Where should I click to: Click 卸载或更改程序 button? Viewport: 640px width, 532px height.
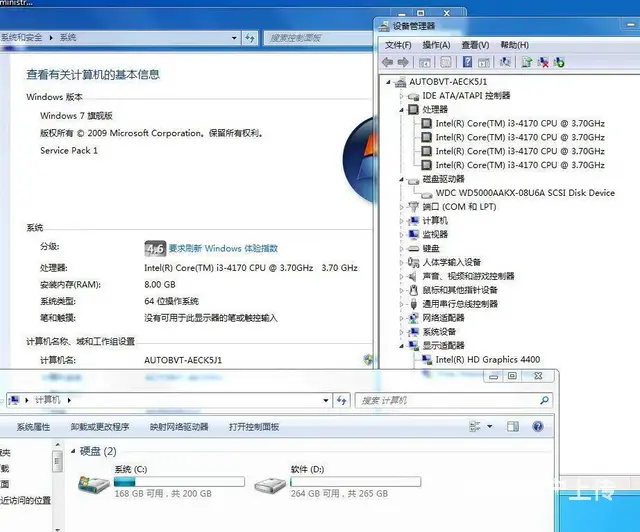[100, 427]
